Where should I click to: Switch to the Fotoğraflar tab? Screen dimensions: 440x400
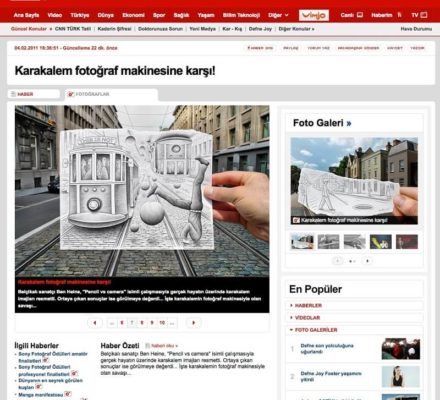(111, 95)
